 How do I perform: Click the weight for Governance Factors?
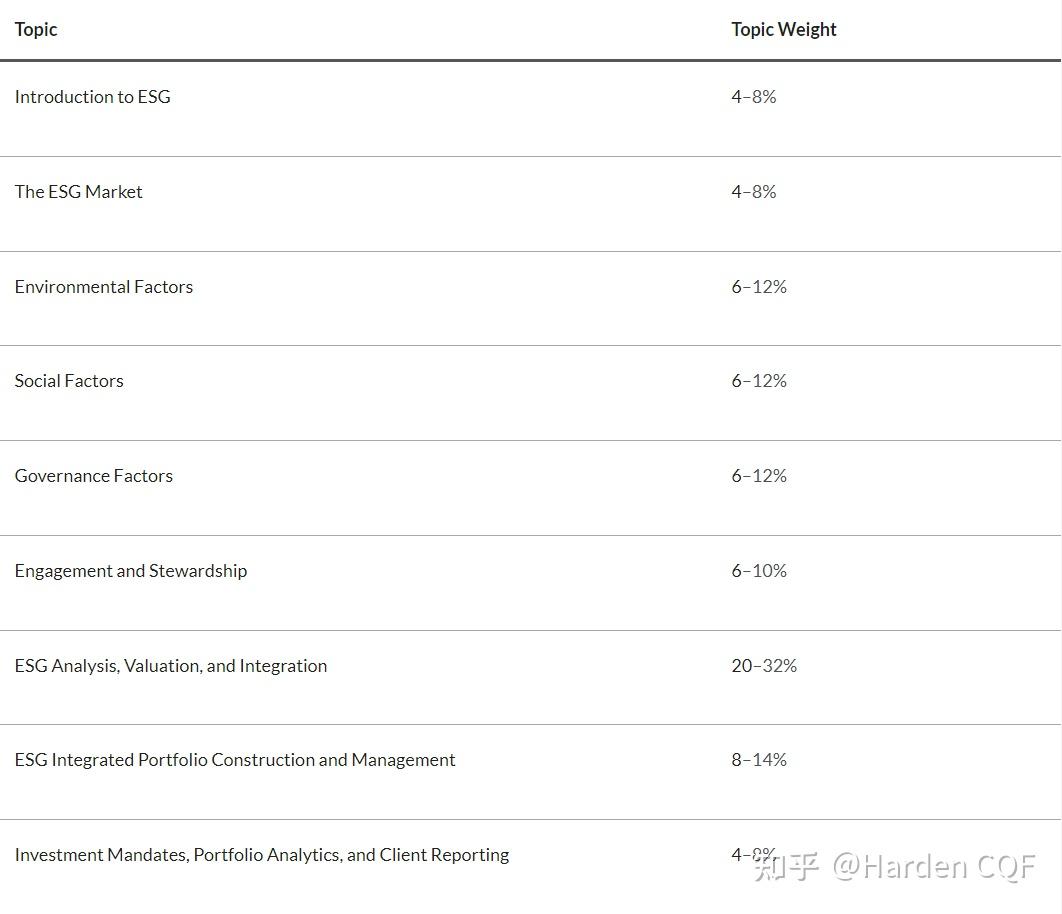(x=758, y=476)
